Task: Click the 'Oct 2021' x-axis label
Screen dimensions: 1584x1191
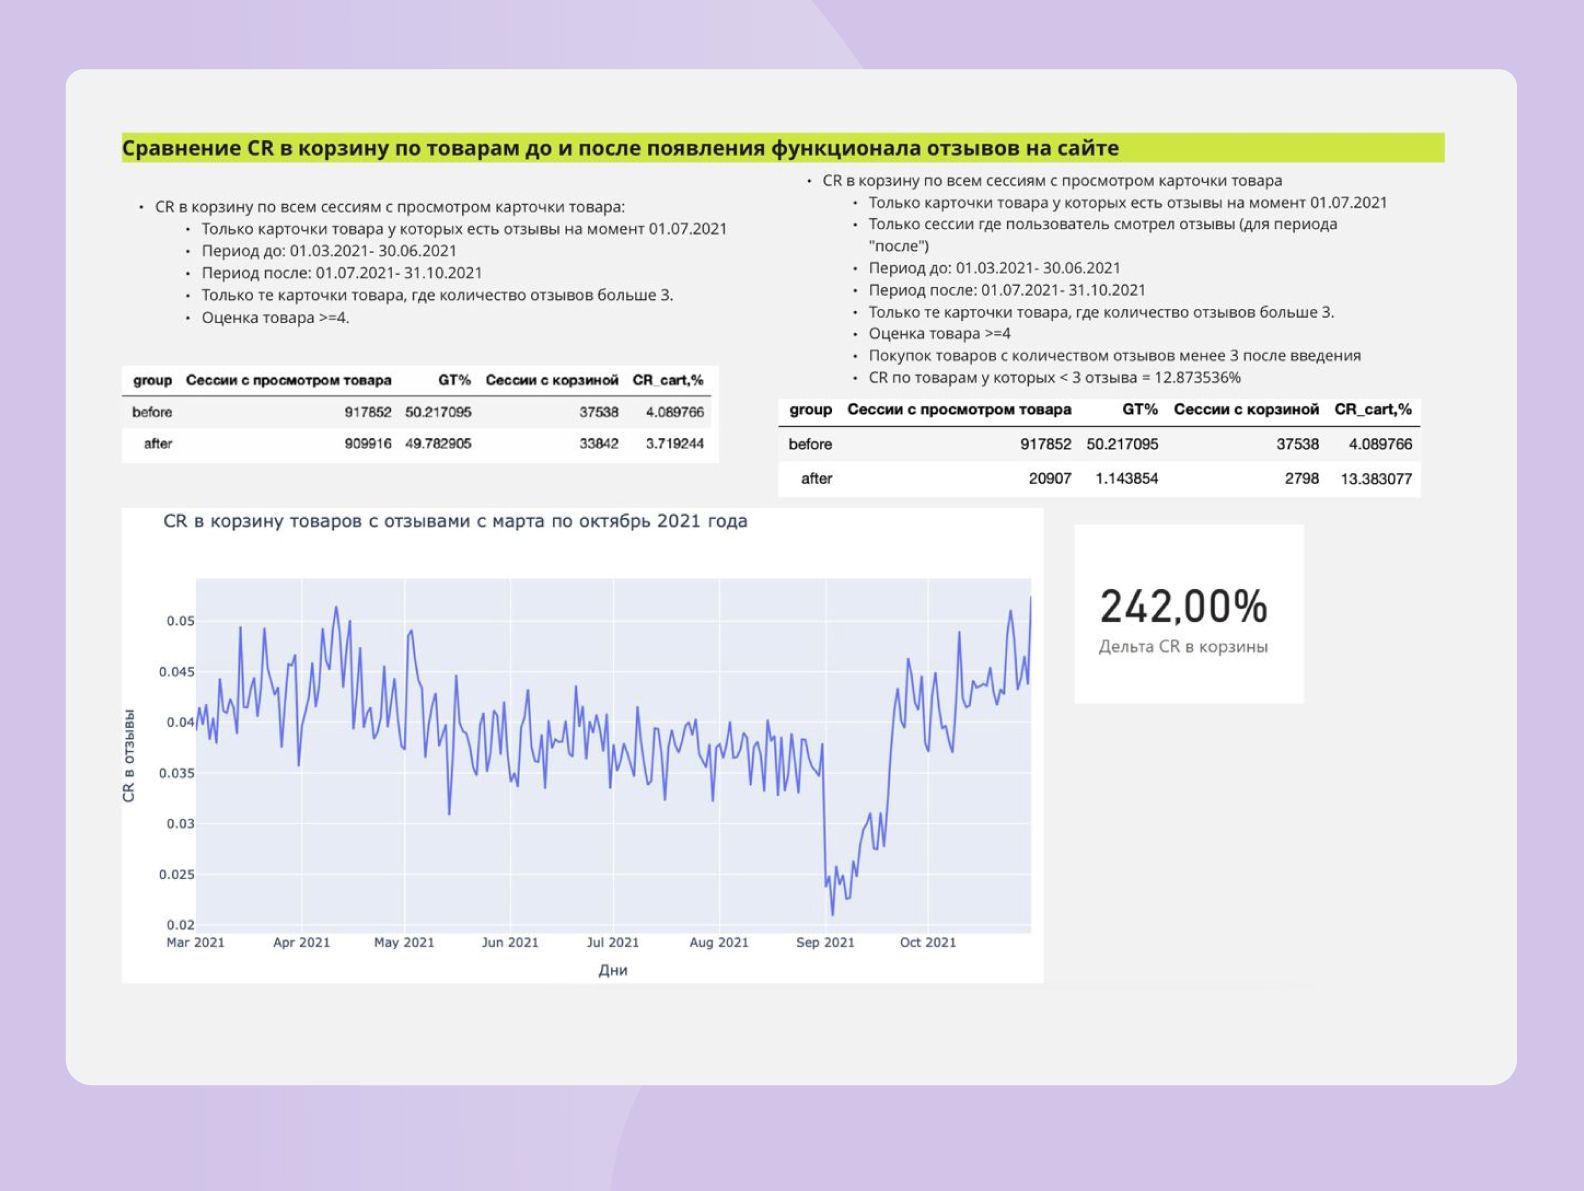Action: (927, 942)
